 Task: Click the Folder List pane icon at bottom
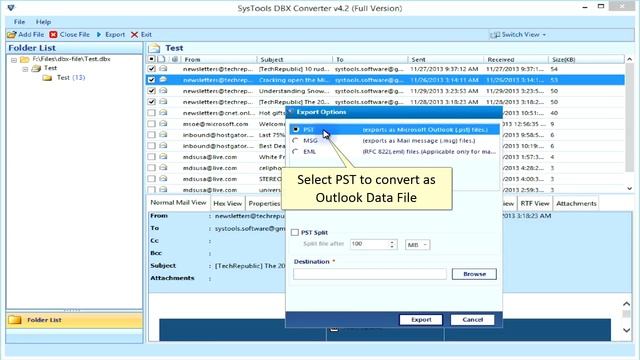click(x=15, y=320)
